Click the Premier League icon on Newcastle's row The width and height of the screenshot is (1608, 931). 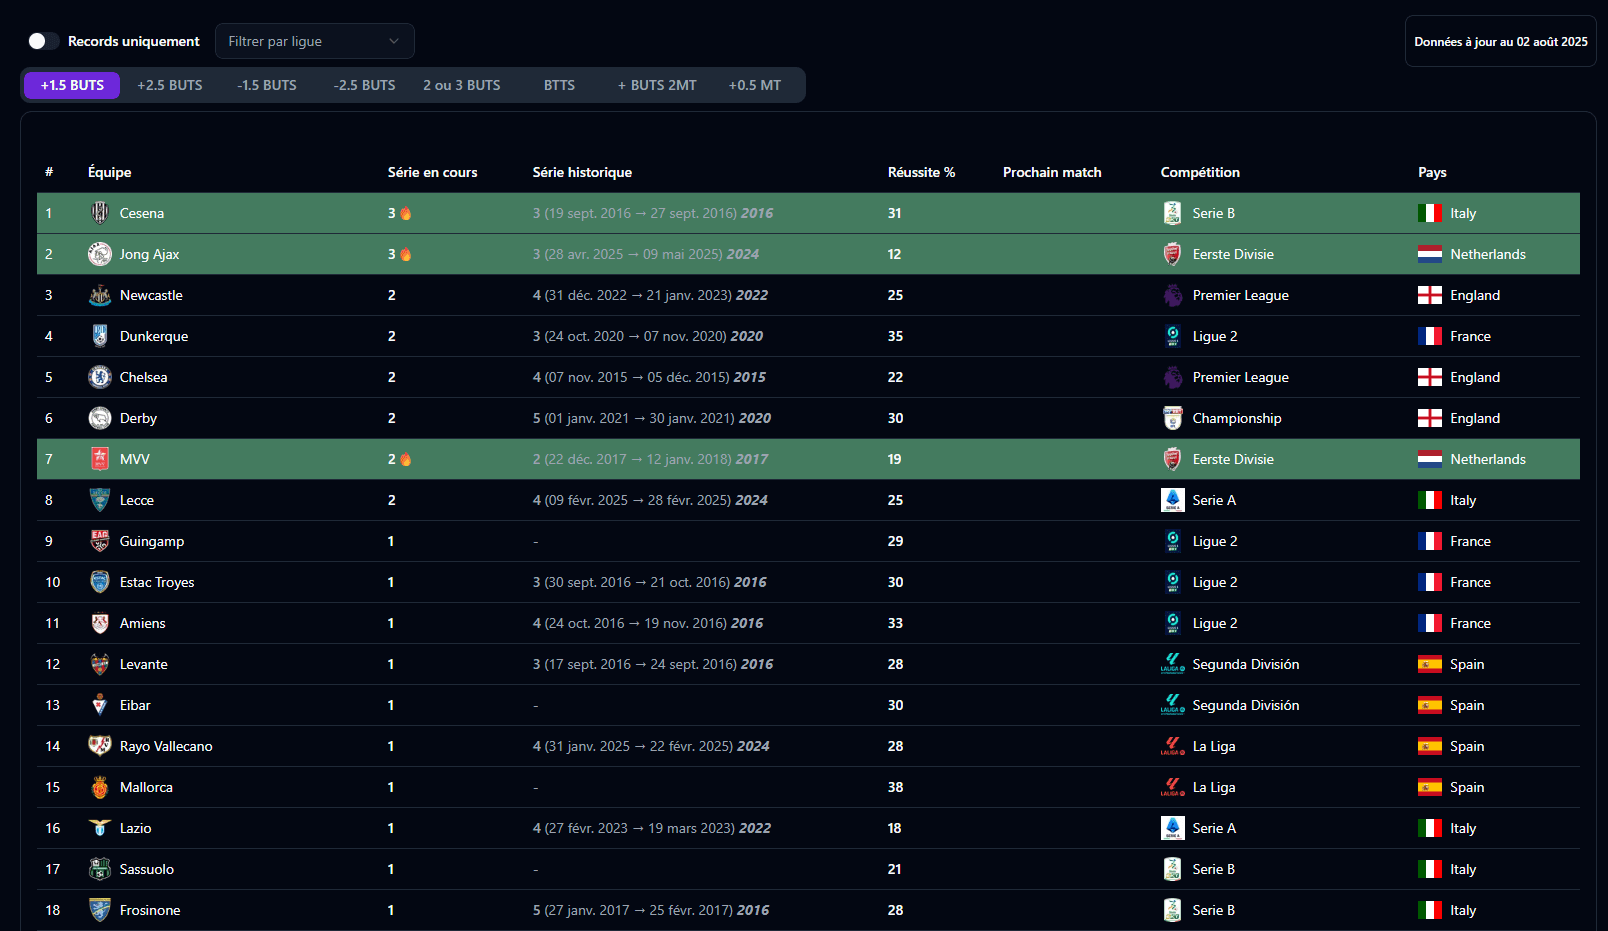1172,295
